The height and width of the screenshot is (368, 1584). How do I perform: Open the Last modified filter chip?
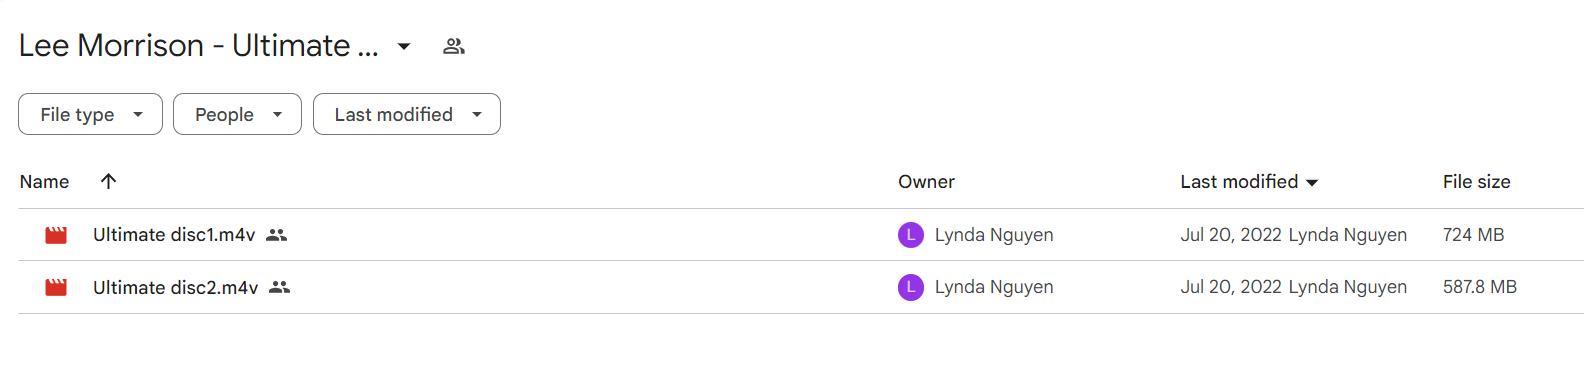(x=407, y=114)
